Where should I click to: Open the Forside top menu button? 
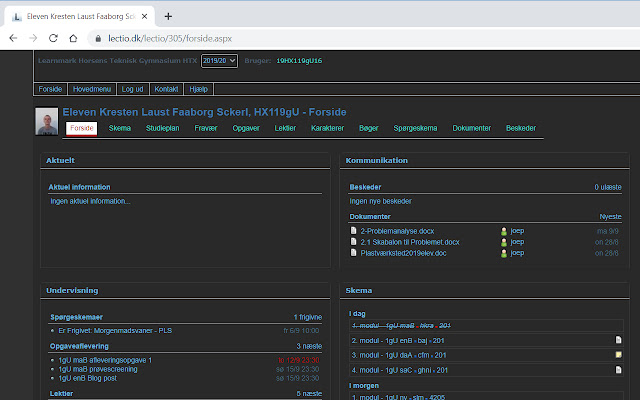pos(50,89)
